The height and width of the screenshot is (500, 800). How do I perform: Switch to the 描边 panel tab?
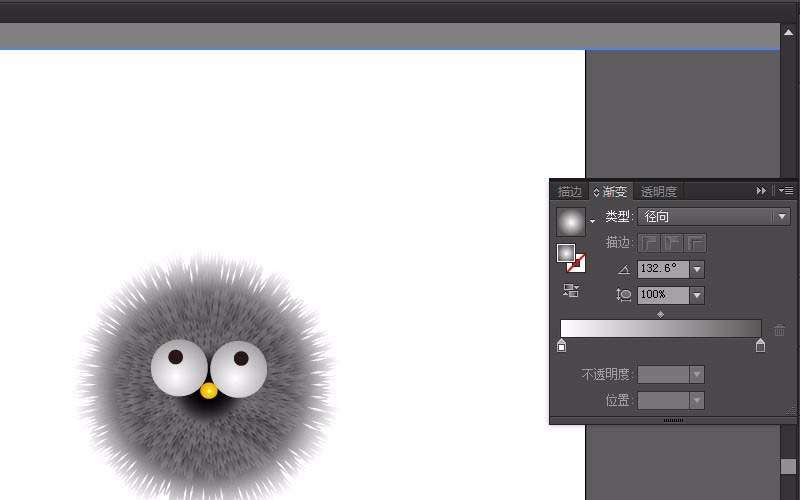point(569,192)
